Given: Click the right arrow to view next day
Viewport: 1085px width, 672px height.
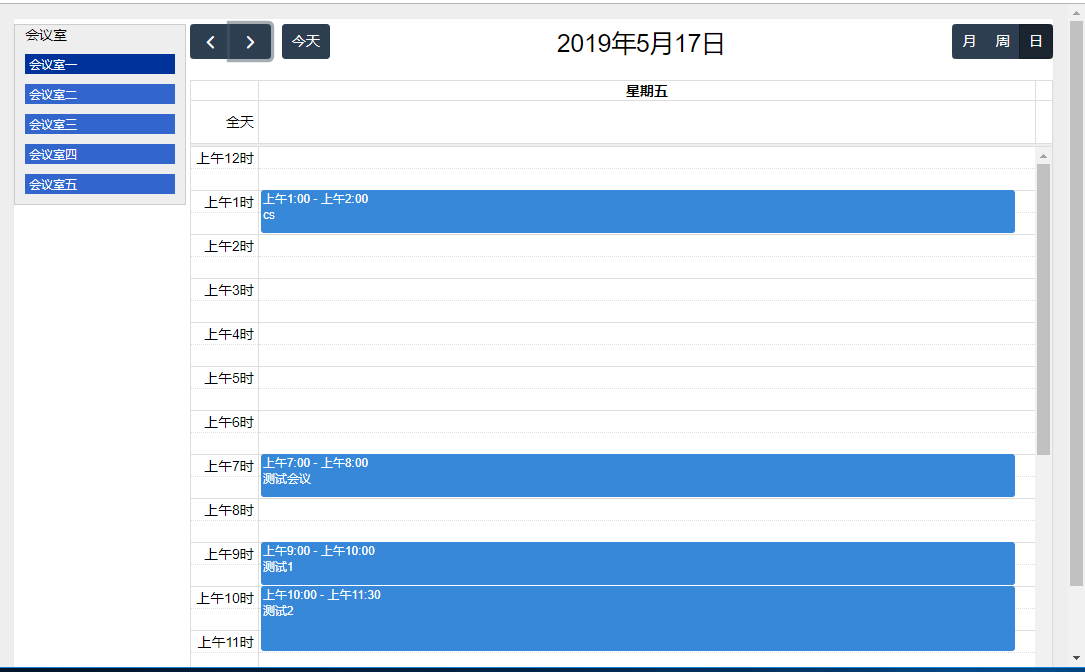Looking at the screenshot, I should tap(250, 41).
